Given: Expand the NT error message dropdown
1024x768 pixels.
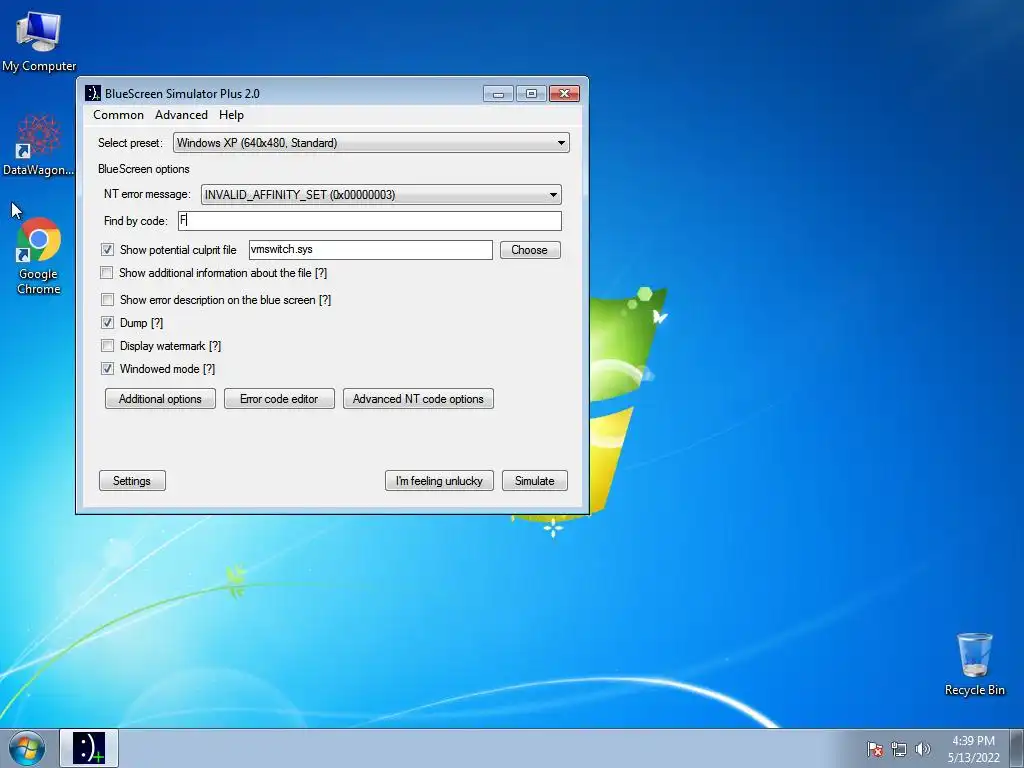Looking at the screenshot, I should click(381, 195).
